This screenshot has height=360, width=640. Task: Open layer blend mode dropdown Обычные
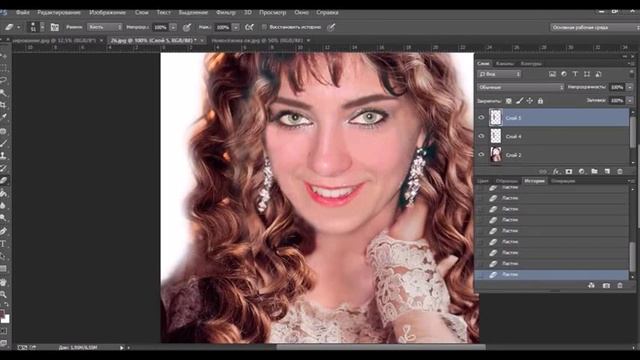pos(520,87)
